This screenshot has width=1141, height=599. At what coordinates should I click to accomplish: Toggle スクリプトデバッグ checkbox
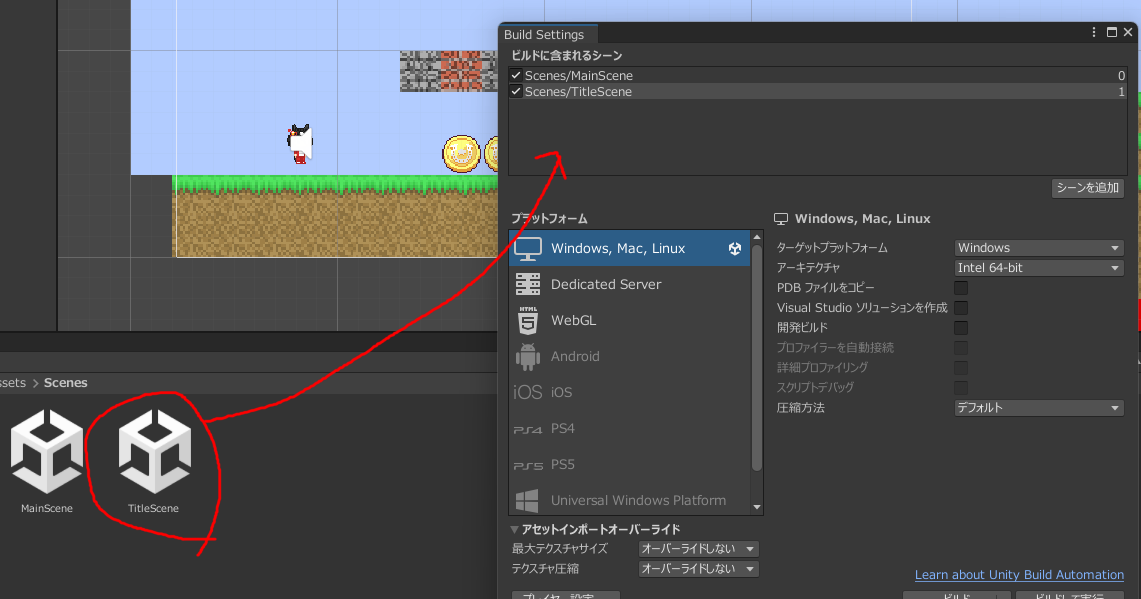961,388
